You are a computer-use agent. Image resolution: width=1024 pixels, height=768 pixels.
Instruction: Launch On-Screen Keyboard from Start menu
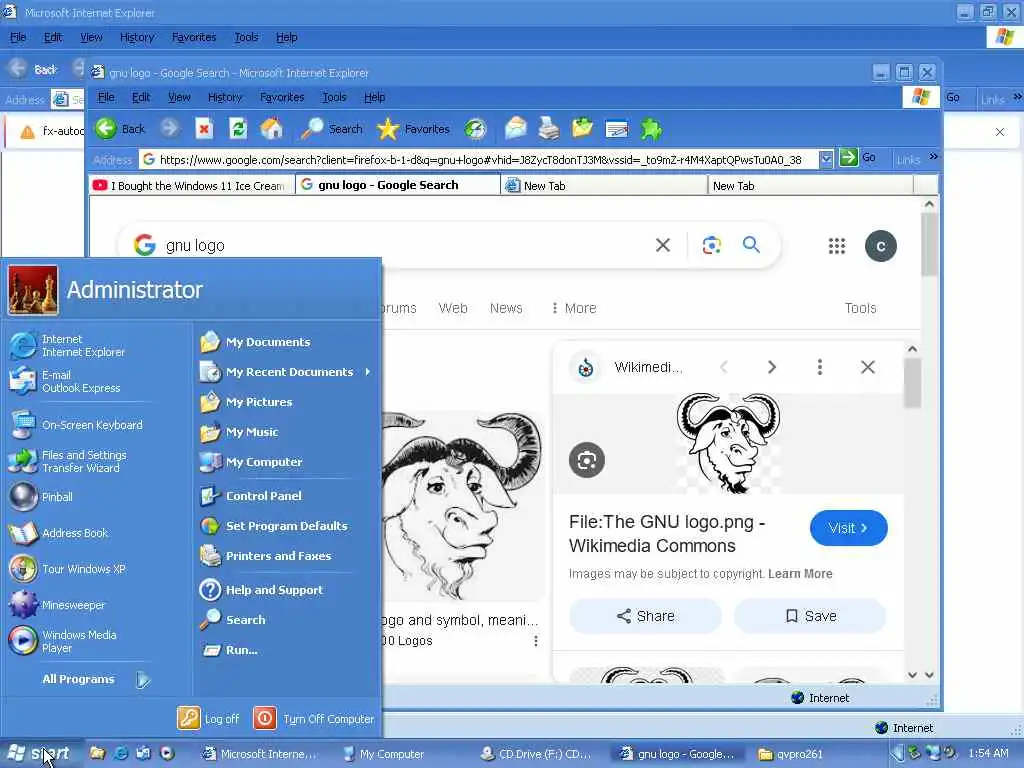point(77,425)
